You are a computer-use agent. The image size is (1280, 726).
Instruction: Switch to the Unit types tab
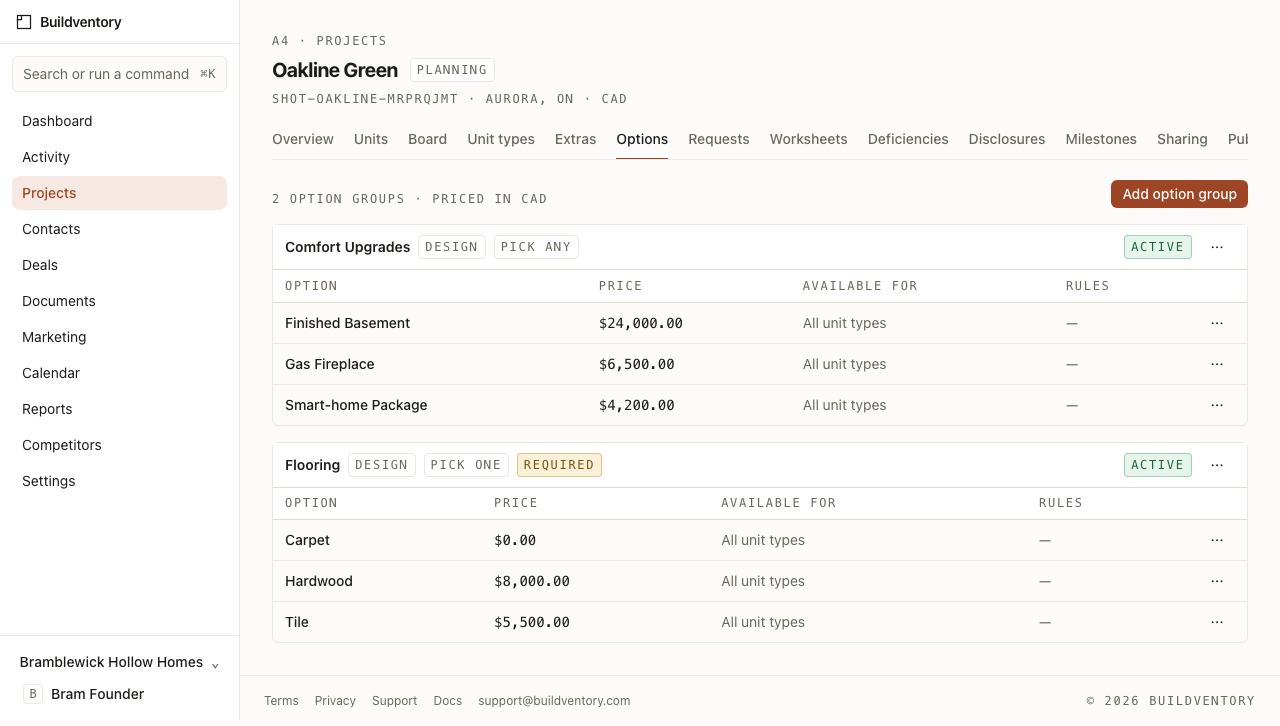[x=501, y=139]
